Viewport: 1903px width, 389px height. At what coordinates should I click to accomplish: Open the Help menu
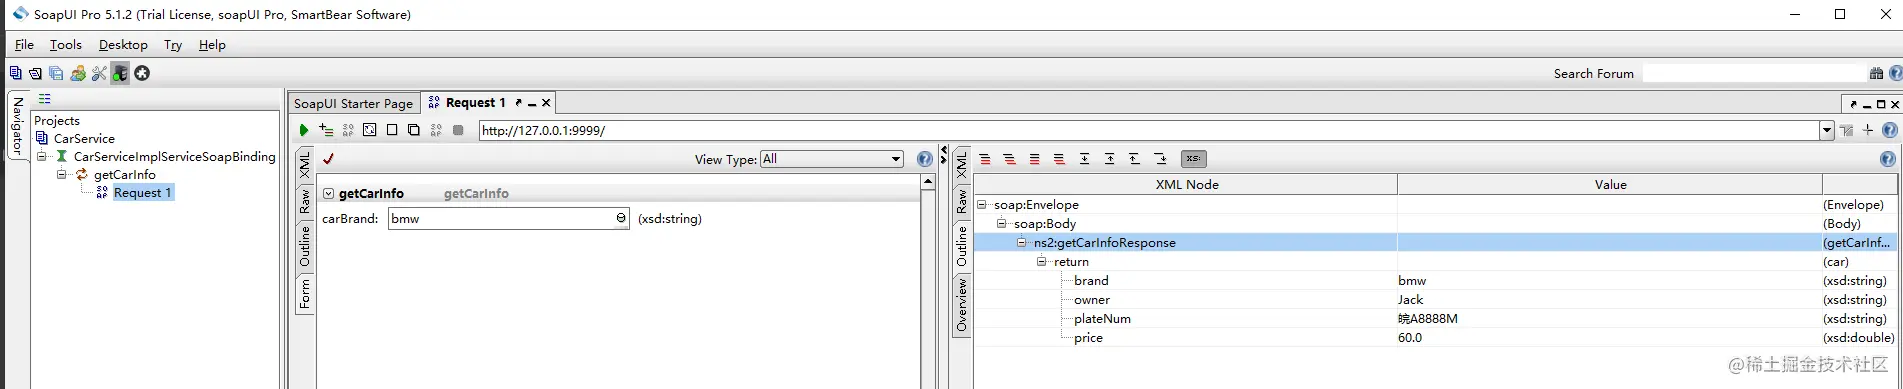(x=212, y=45)
